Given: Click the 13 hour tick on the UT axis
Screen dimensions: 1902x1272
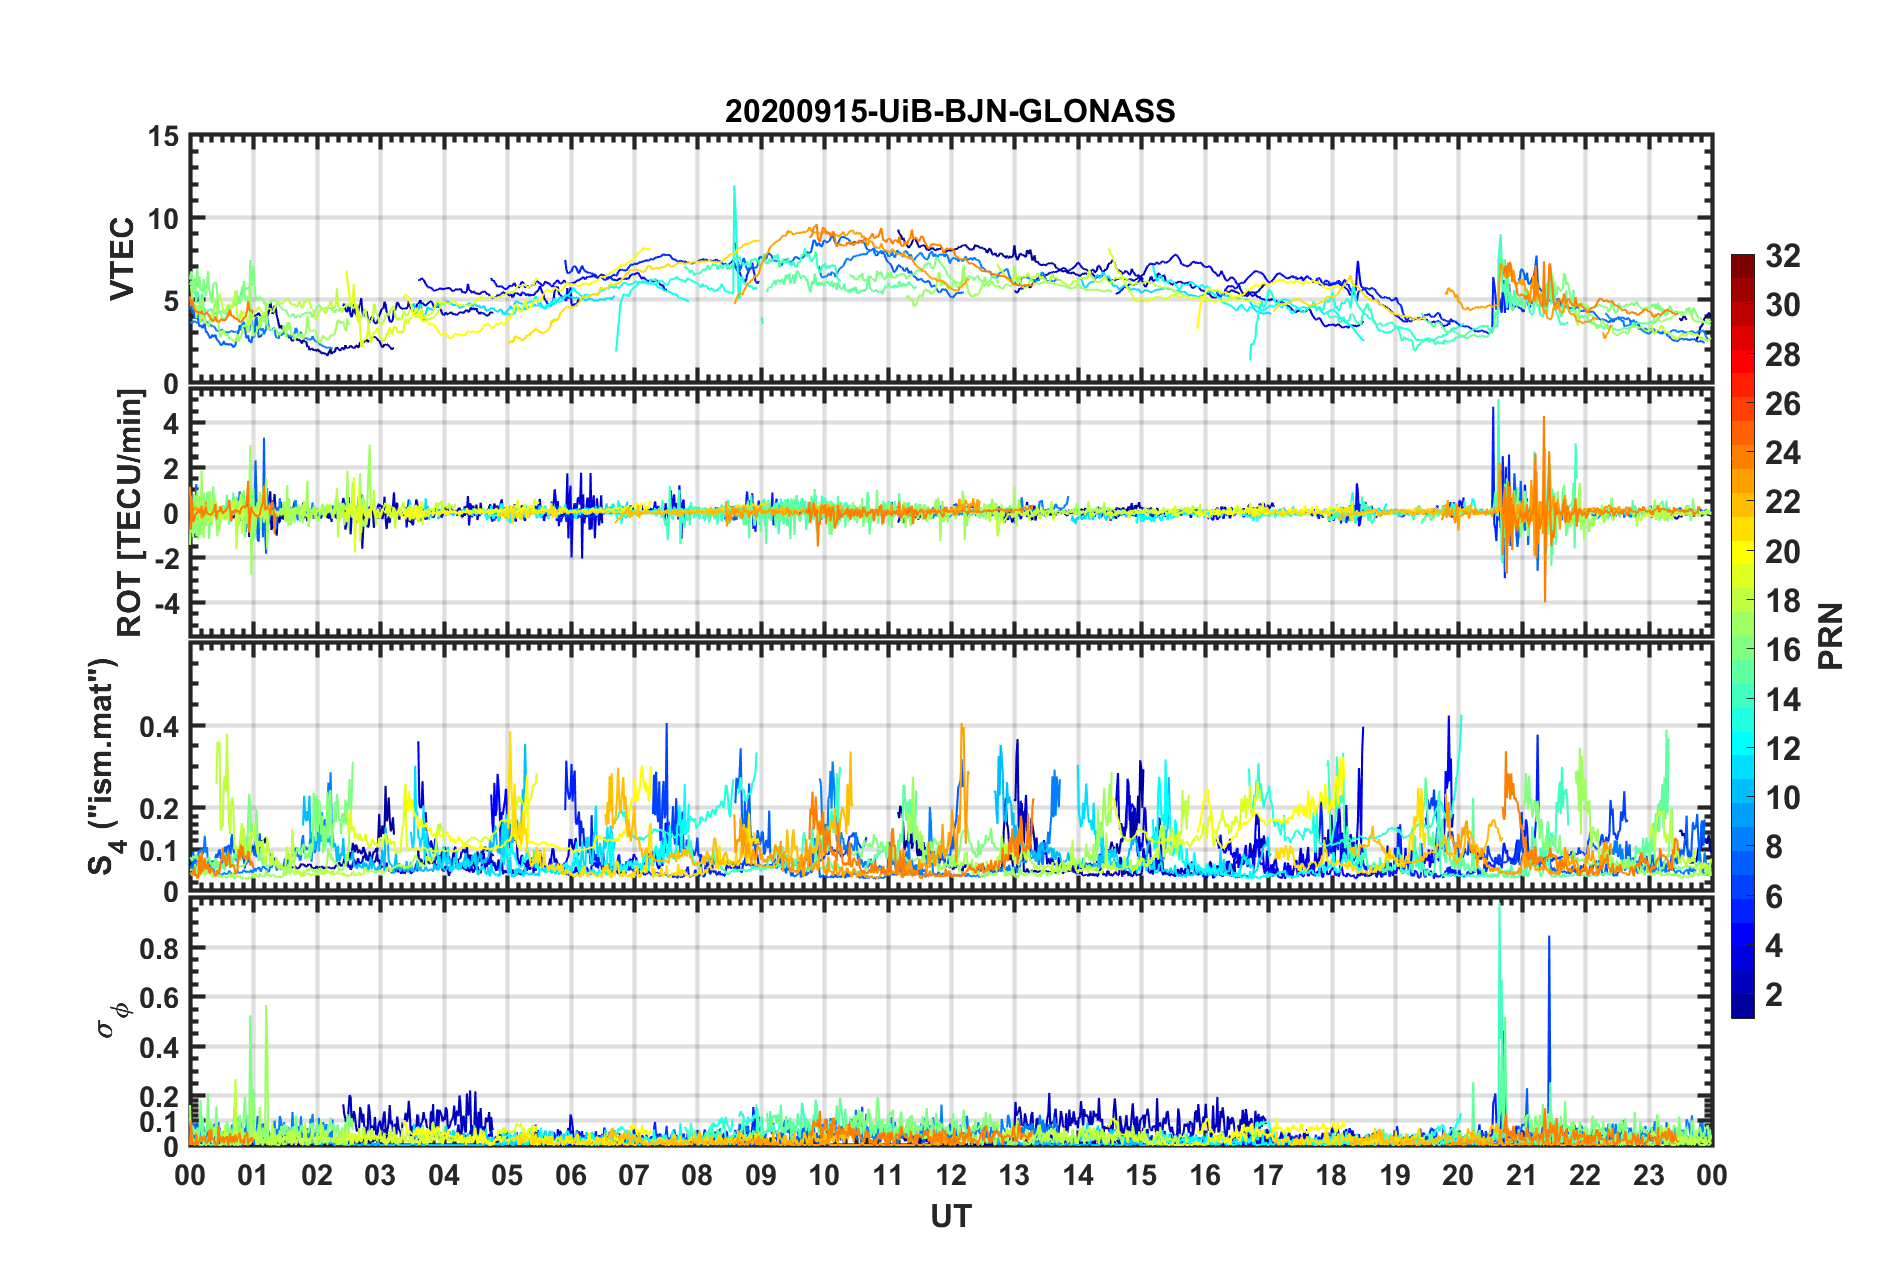Looking at the screenshot, I should coord(1014,1175).
